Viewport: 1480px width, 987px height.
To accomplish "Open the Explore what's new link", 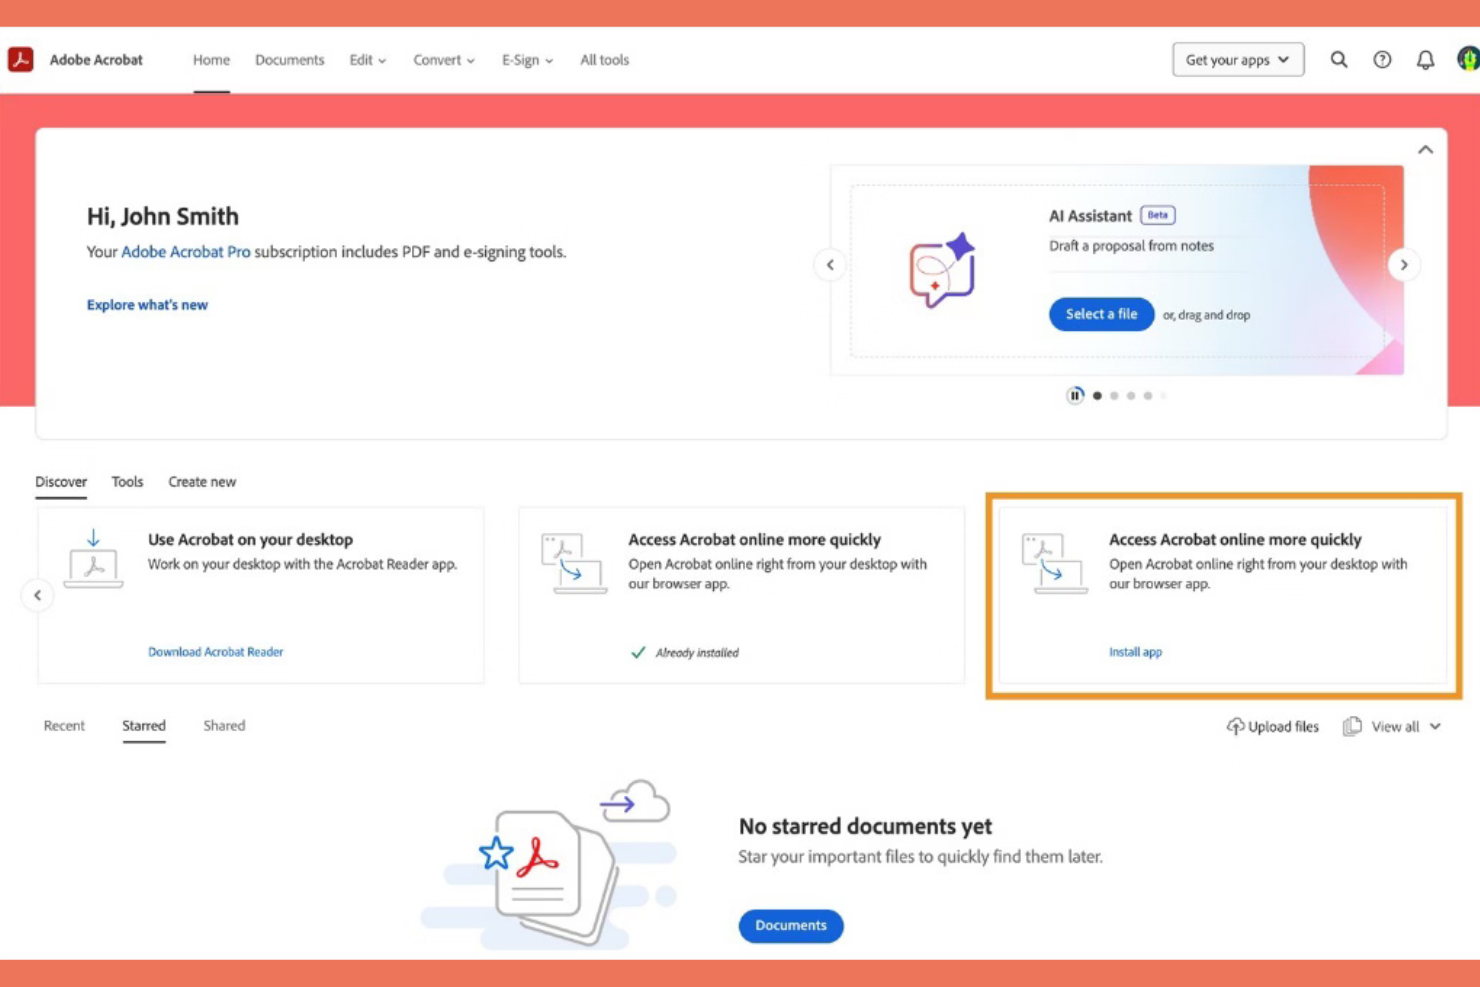I will [x=147, y=305].
